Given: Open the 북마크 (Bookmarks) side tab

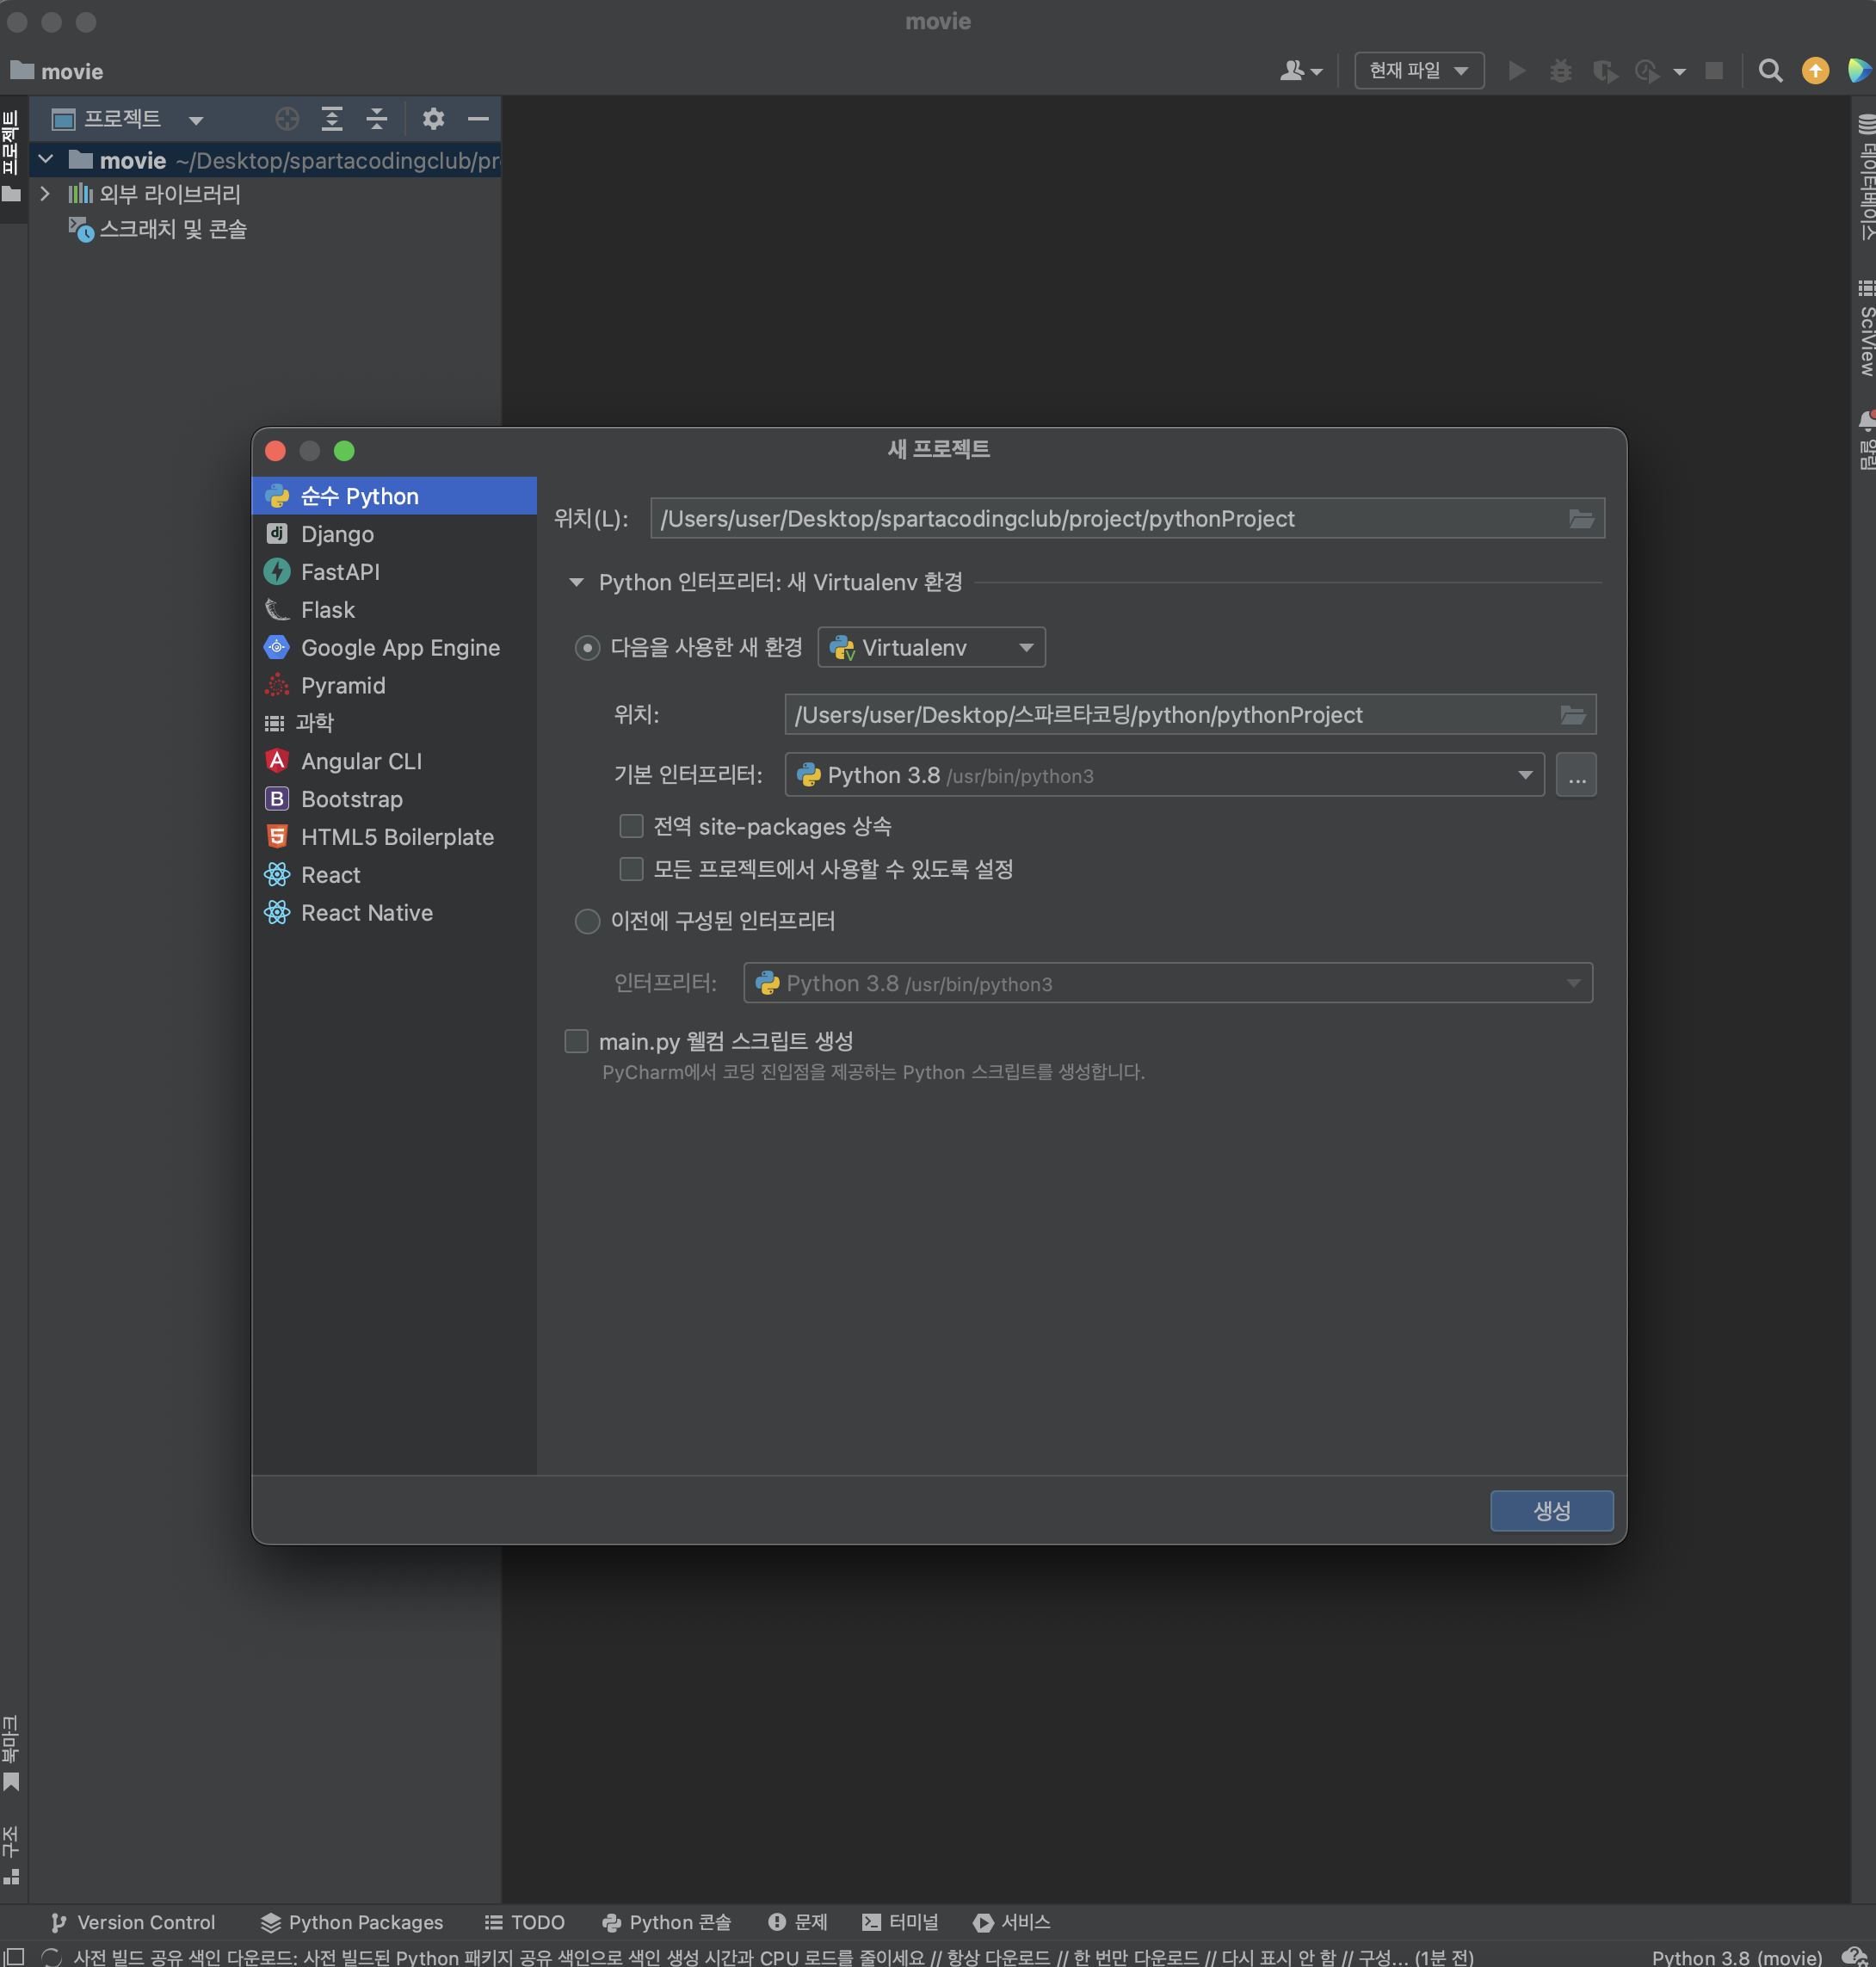Looking at the screenshot, I should point(11,1752).
